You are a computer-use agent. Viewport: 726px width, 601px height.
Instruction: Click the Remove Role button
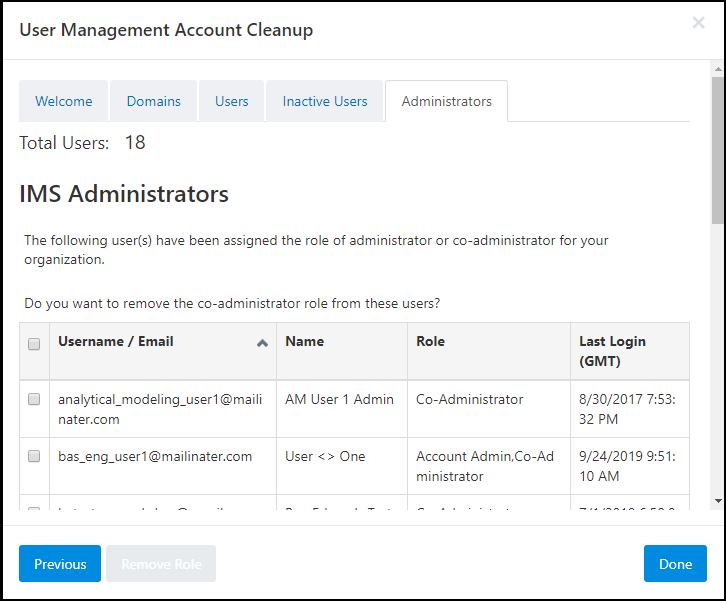coord(161,563)
